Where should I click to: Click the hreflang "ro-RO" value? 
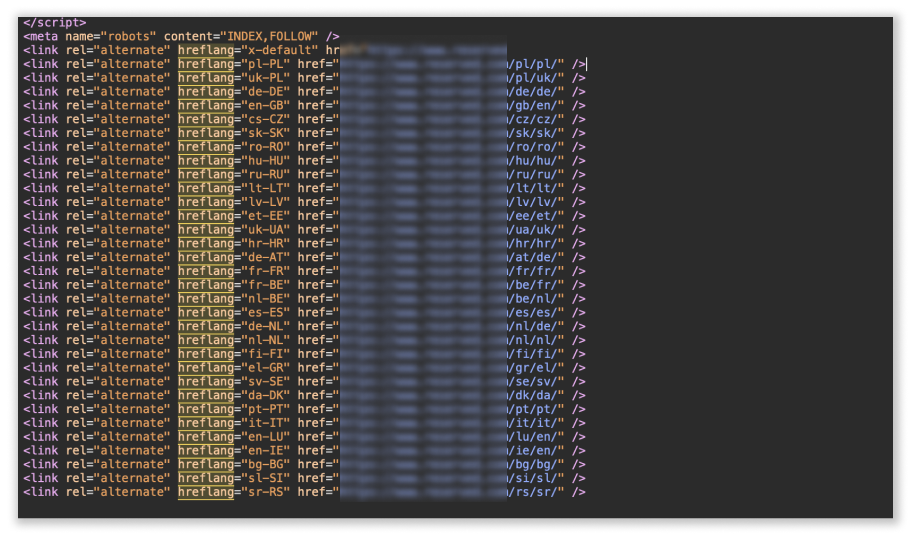tap(266, 147)
